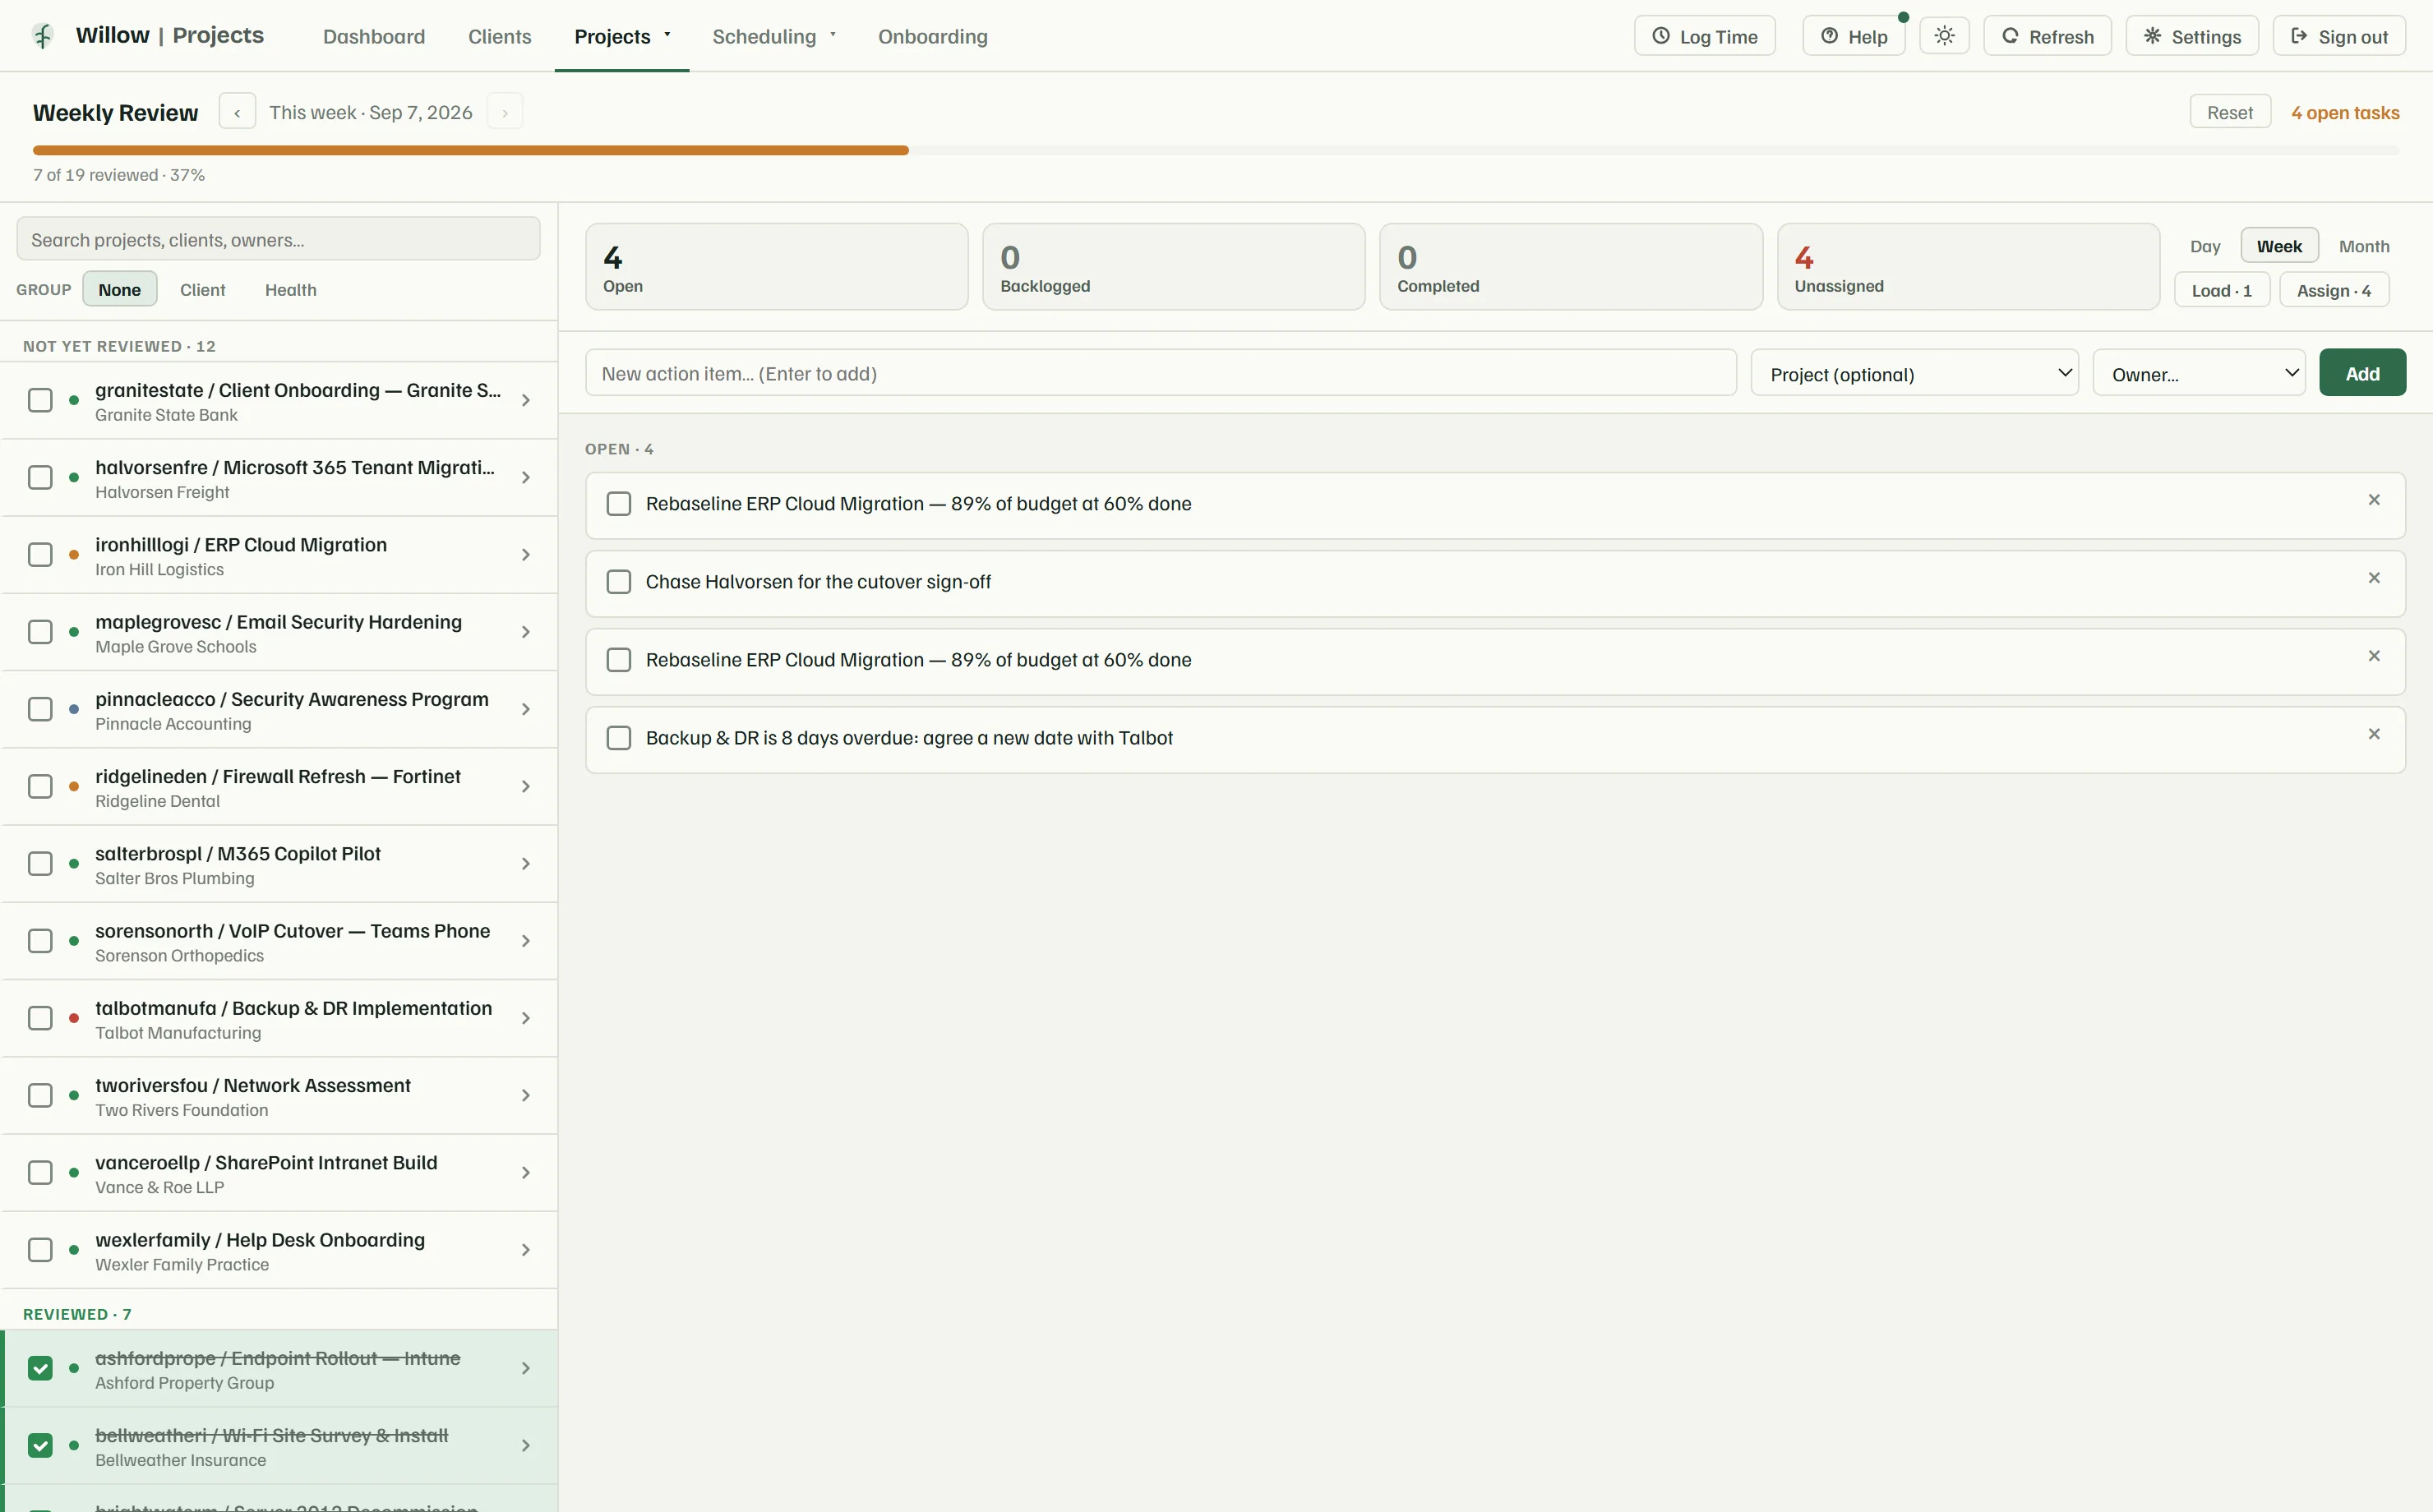The width and height of the screenshot is (2433, 1512).
Task: Open the ironhilllogi ERP Cloud Migration chevron
Action: pyautogui.click(x=525, y=555)
